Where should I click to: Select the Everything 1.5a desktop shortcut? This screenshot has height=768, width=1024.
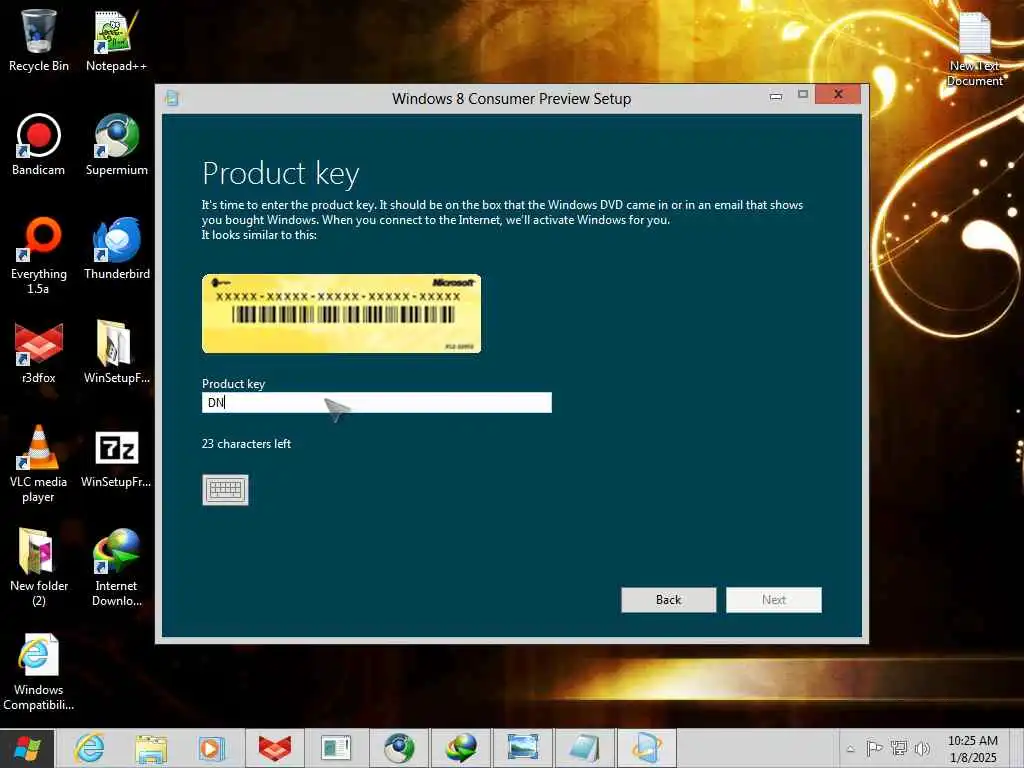(x=39, y=255)
